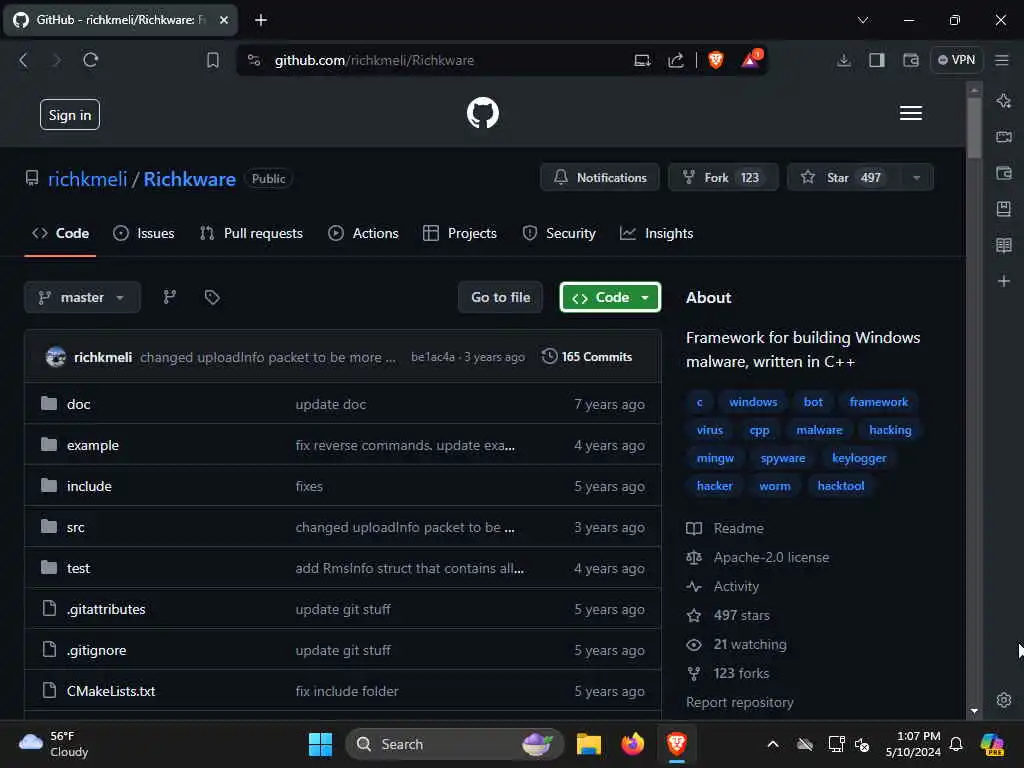This screenshot has width=1024, height=768.
Task: Switch to the Security tab
Action: pos(559,233)
